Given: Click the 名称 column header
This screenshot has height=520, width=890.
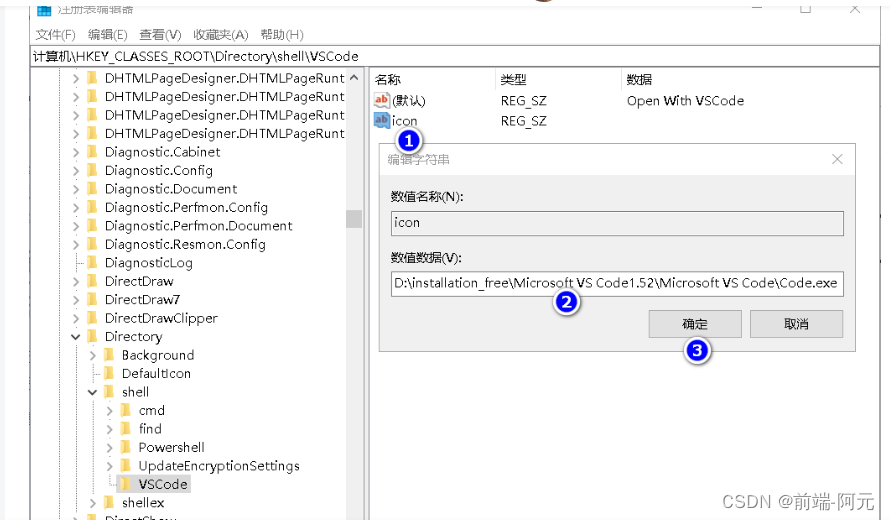Looking at the screenshot, I should (388, 79).
